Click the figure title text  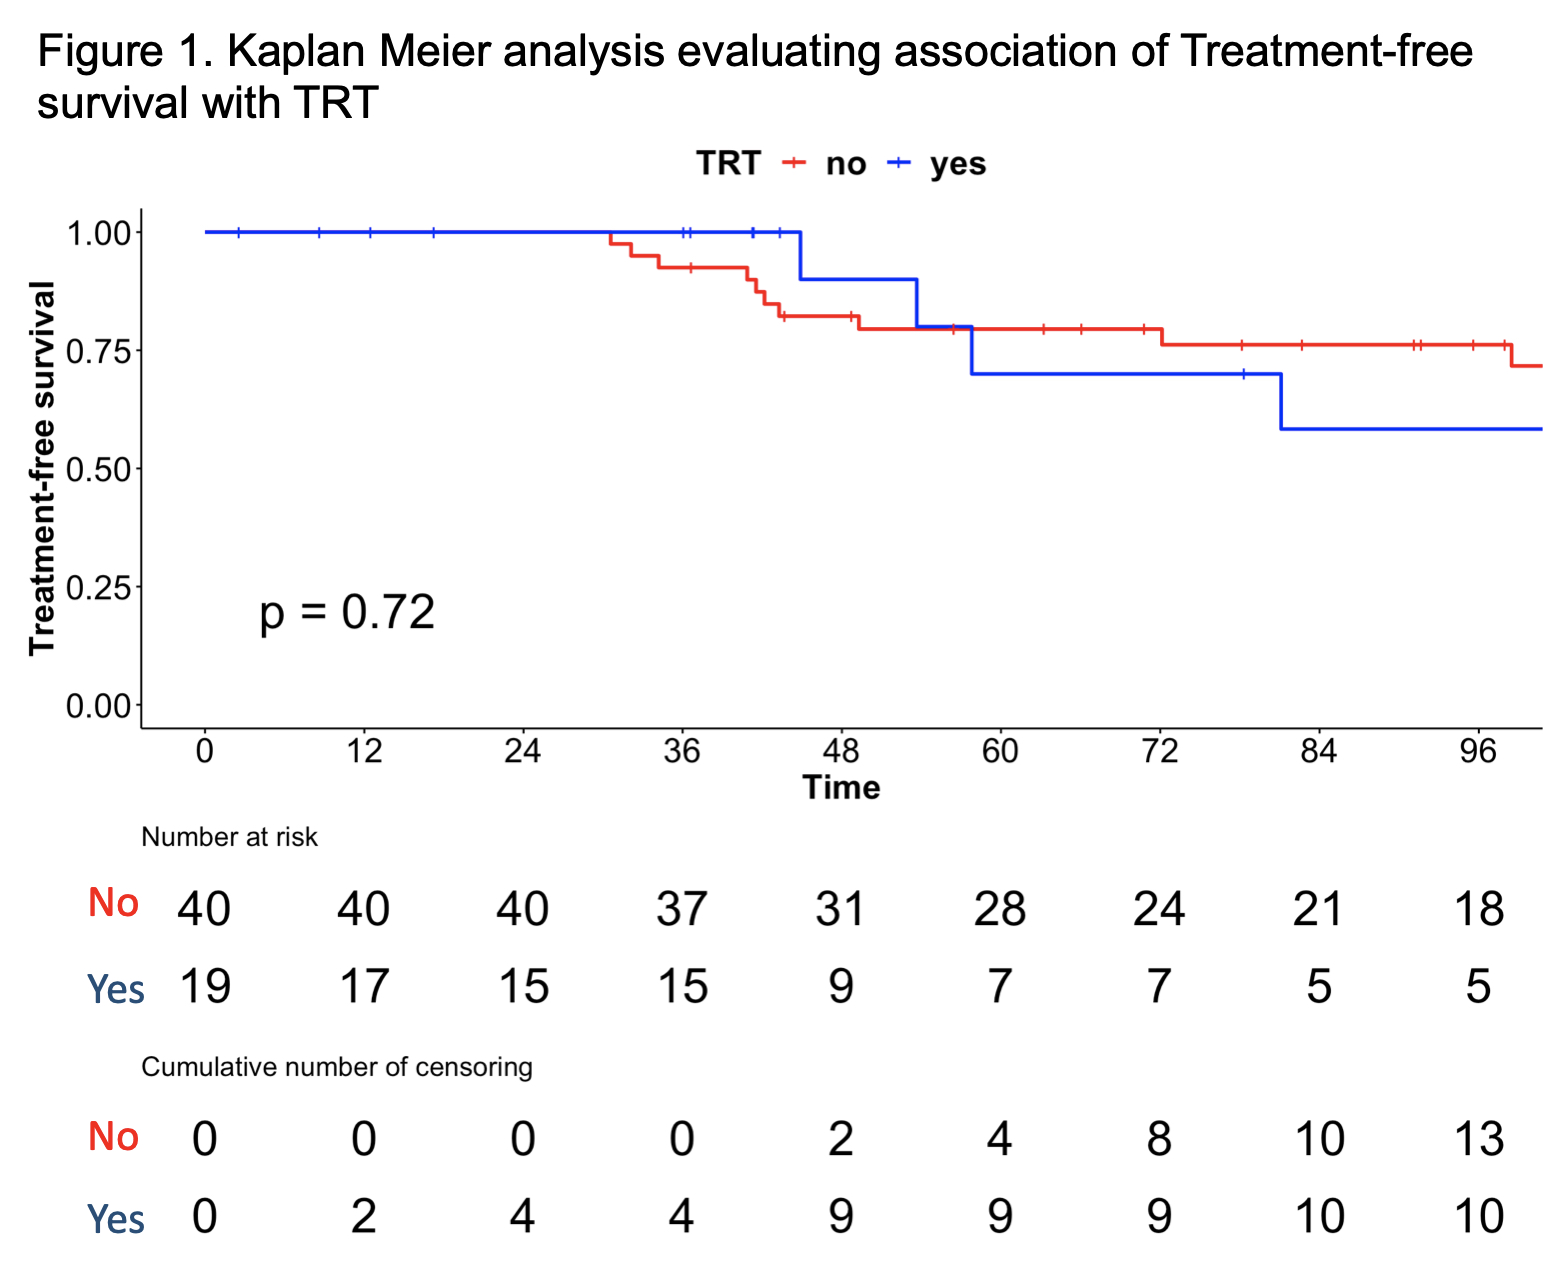coord(754,76)
